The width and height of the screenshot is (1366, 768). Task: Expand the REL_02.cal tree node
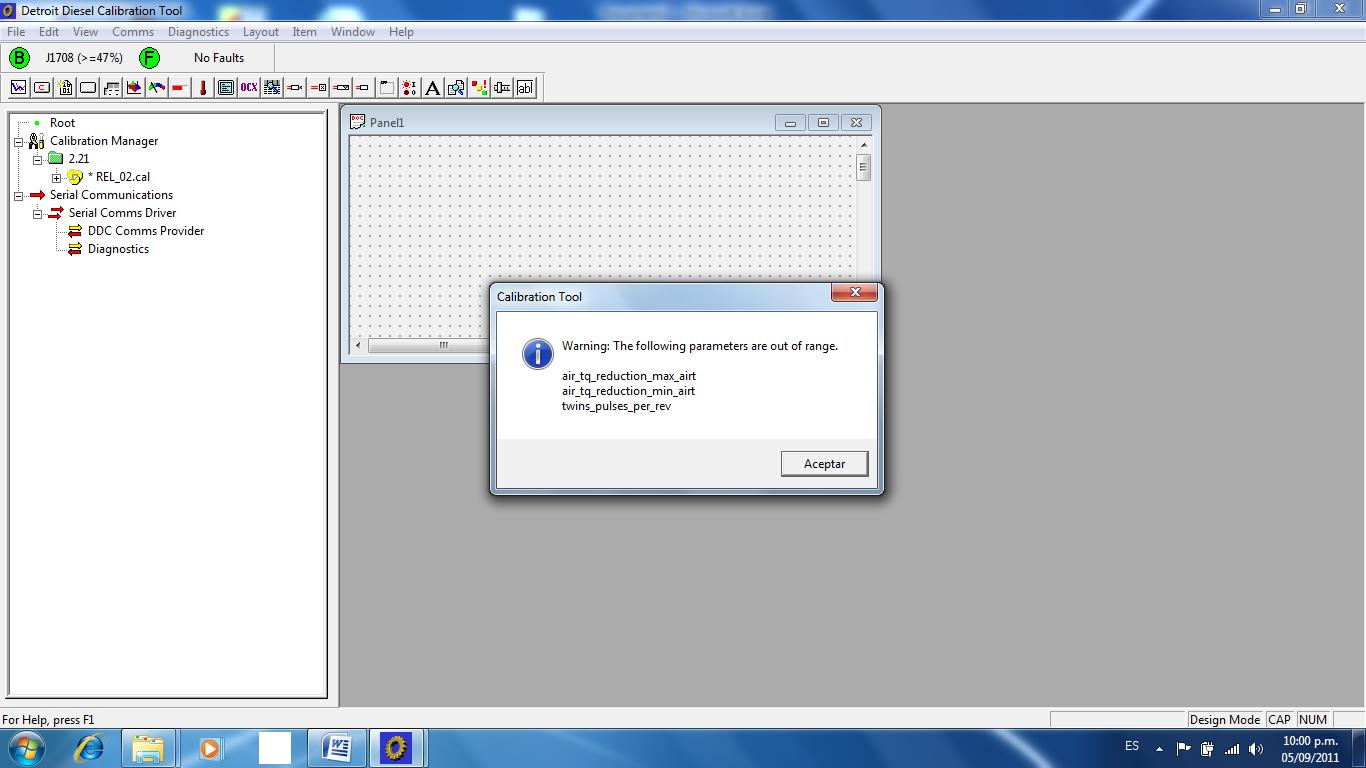pos(56,178)
